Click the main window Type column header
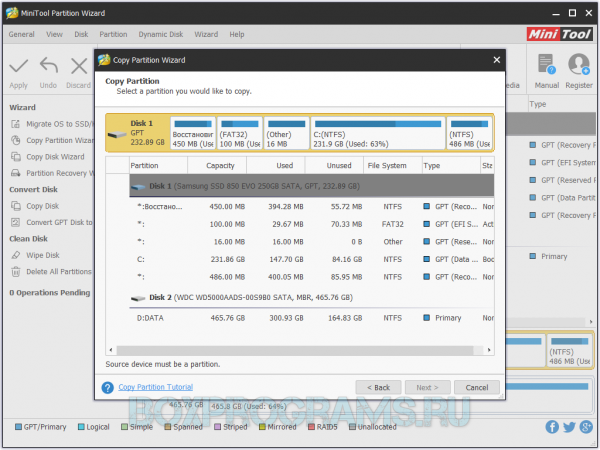Viewport: 600px width, 450px height. (561, 104)
